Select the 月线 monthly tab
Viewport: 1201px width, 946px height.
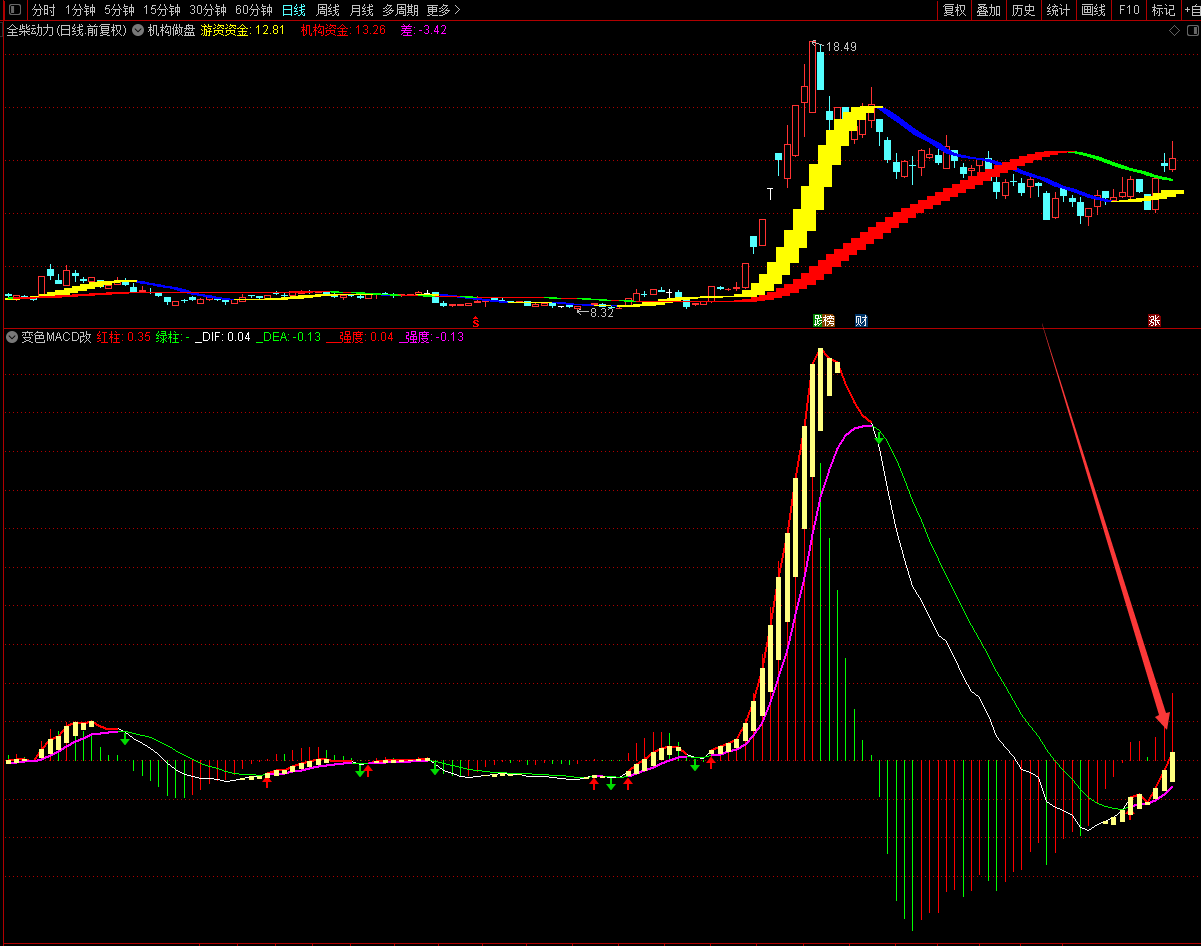tap(361, 10)
